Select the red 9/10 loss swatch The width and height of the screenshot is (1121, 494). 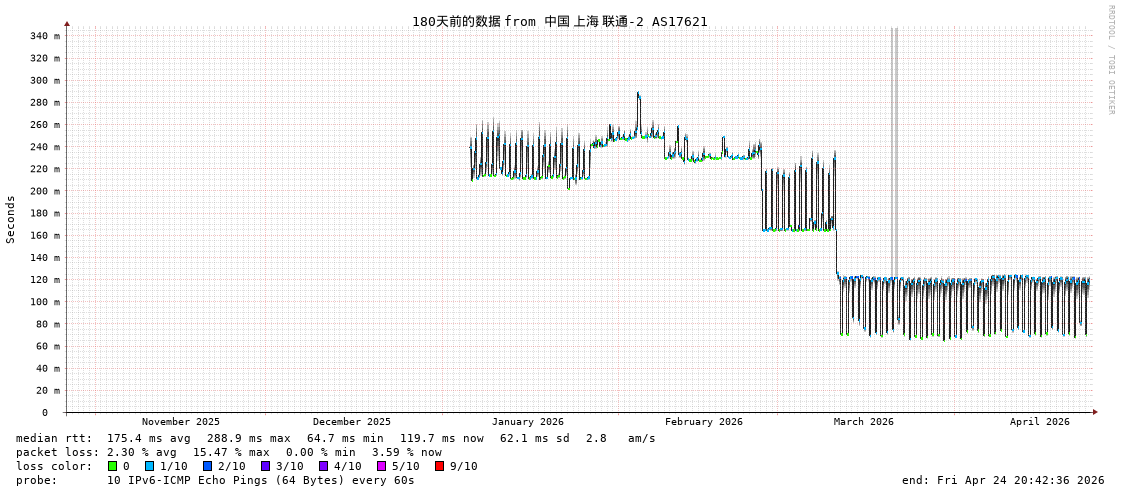(x=439, y=466)
